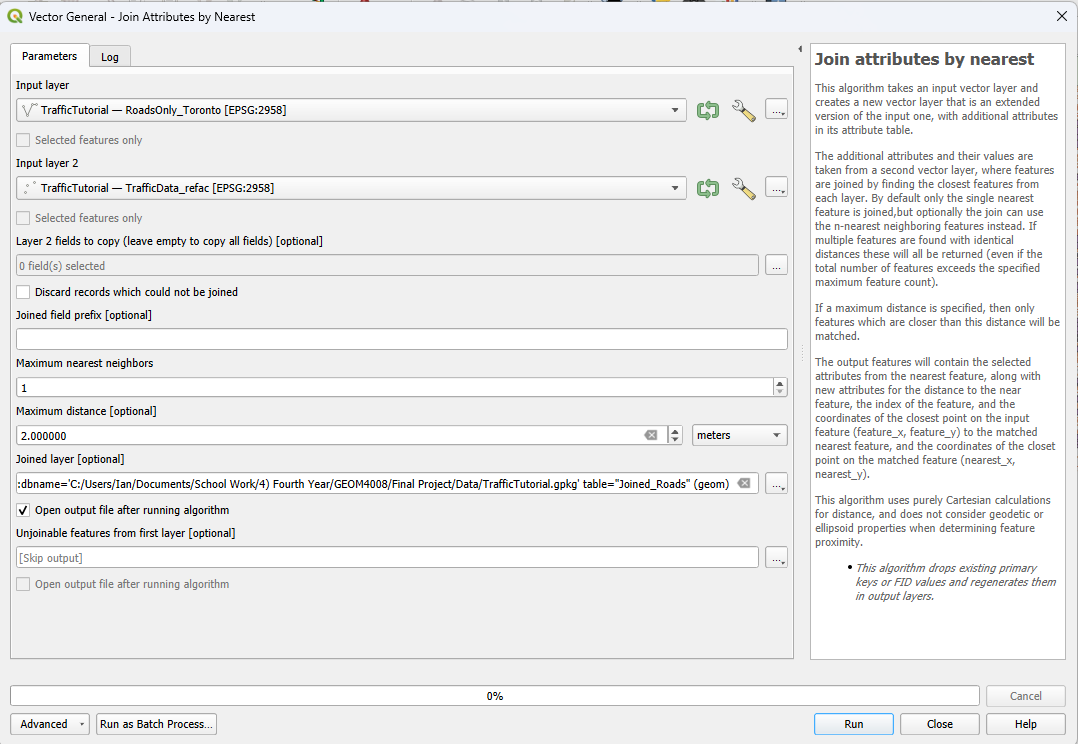Screen dimensions: 1078x744
Task: Click browse button beside Input layer 2
Action: pos(776,188)
